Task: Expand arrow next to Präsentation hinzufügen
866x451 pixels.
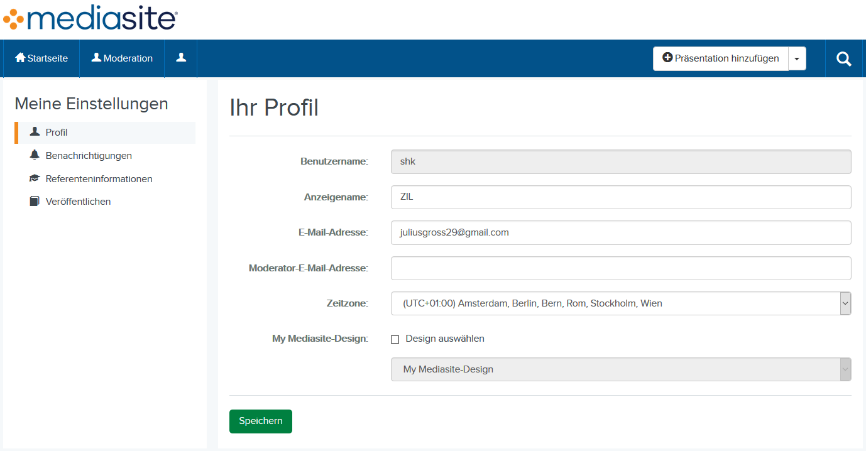Action: pyautogui.click(x=797, y=58)
